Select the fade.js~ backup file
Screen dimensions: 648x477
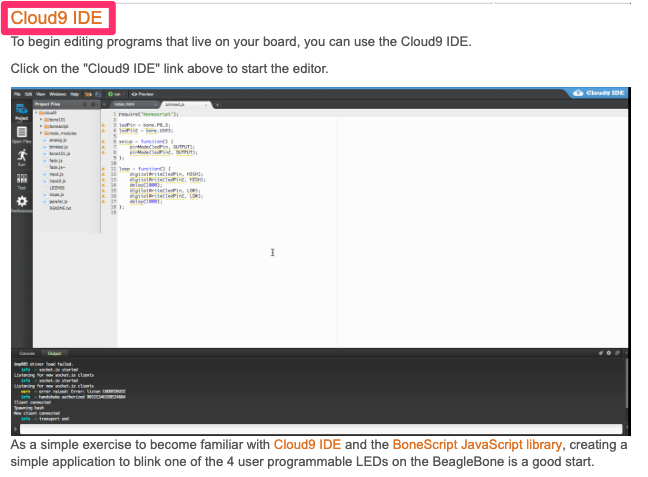(57, 167)
